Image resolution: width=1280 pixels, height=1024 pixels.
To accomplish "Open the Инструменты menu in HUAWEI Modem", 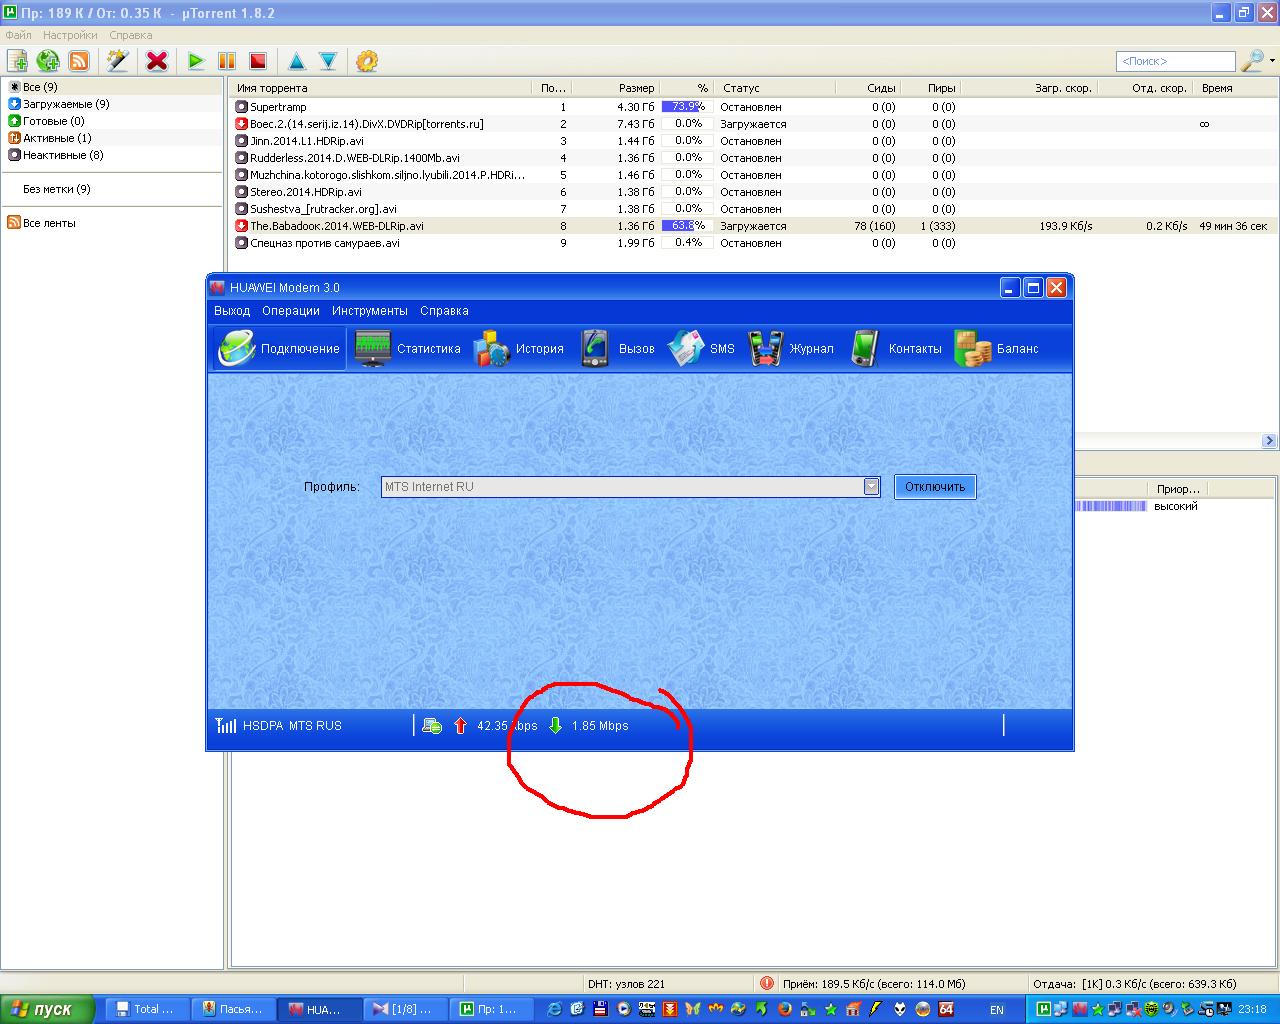I will click(x=369, y=311).
